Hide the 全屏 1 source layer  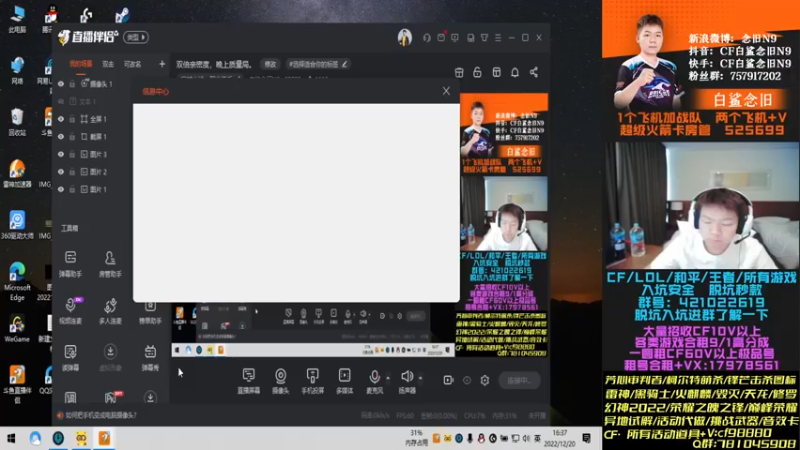click(x=61, y=119)
